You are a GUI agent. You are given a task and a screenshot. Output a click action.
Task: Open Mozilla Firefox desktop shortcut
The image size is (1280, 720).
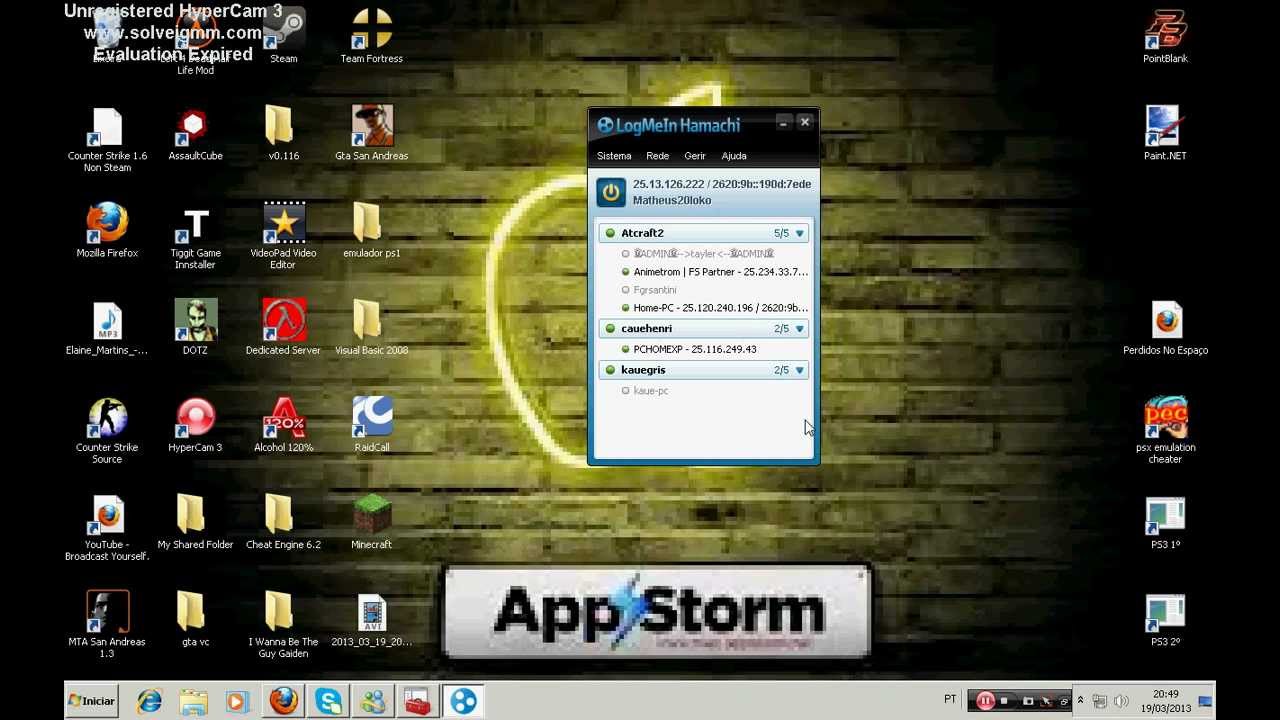coord(107,231)
